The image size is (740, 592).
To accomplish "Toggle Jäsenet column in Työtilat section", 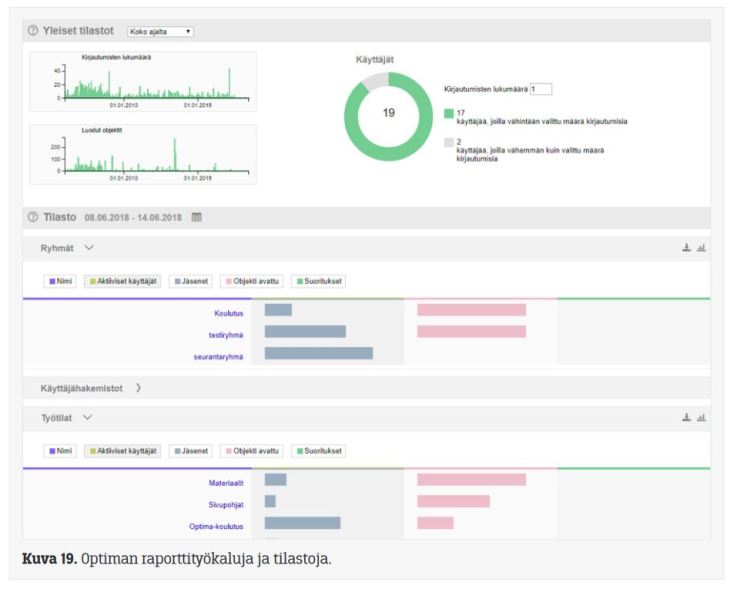I will click(190, 452).
